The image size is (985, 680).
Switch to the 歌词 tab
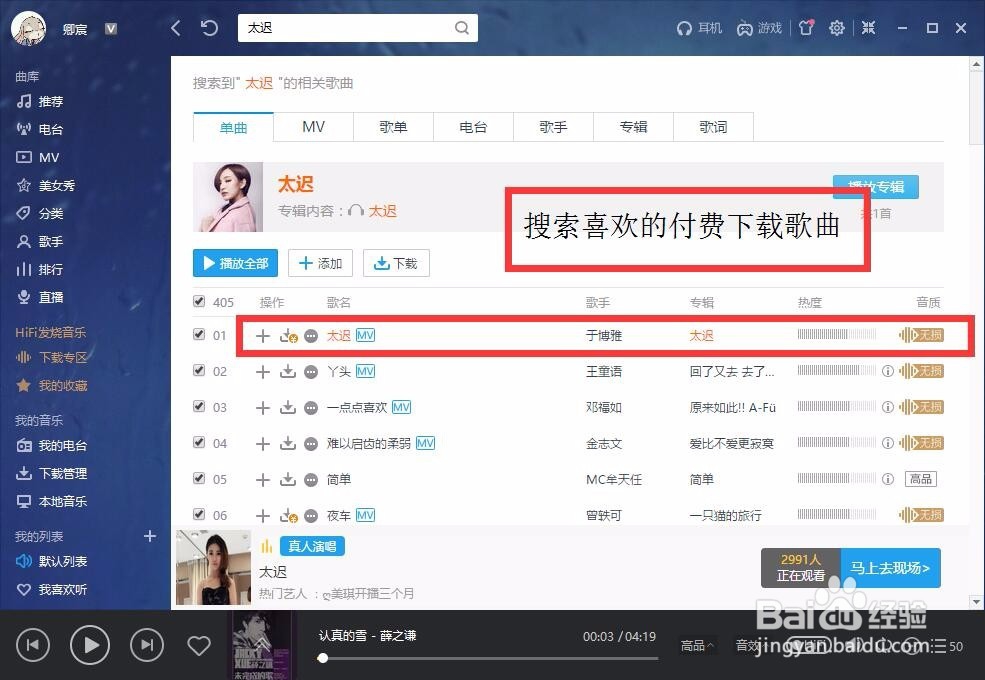tap(713, 127)
